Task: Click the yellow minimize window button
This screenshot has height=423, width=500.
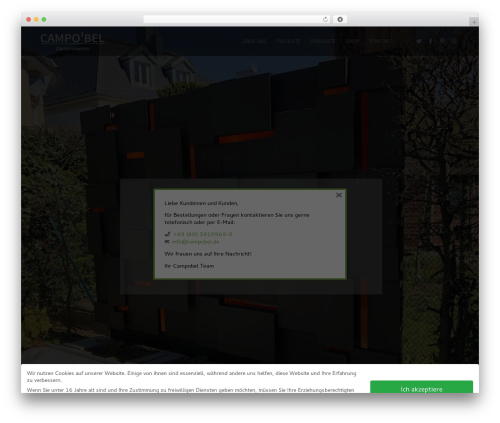Action: tap(36, 19)
